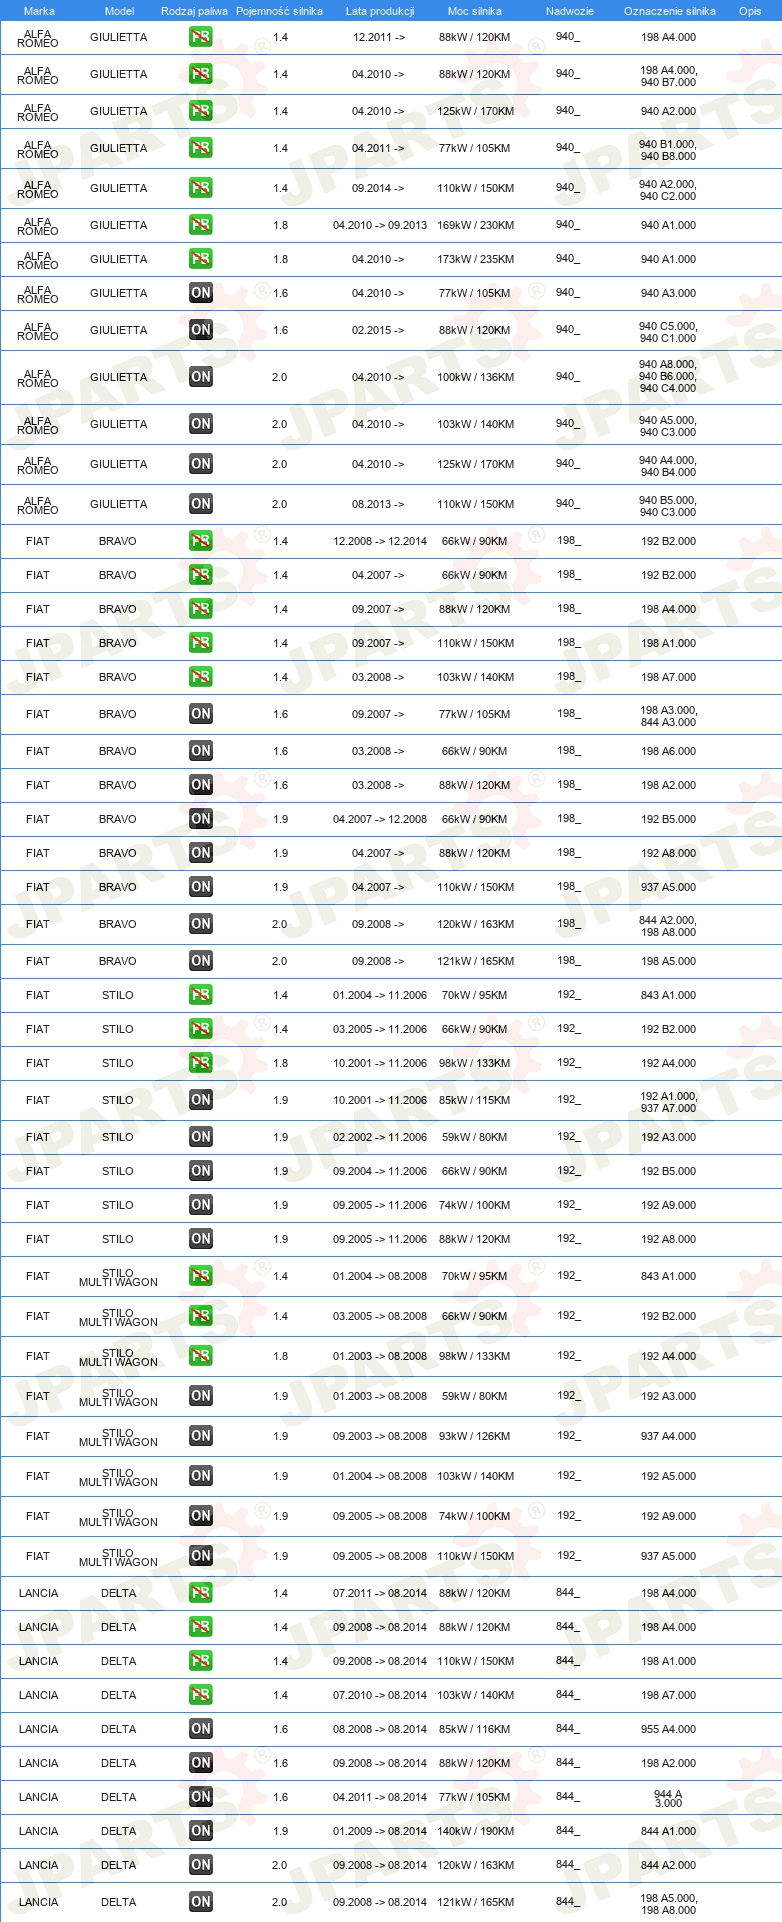Click the Lata produkcji column header
Image resolution: width=782 pixels, height=1922 pixels.
tap(380, 11)
